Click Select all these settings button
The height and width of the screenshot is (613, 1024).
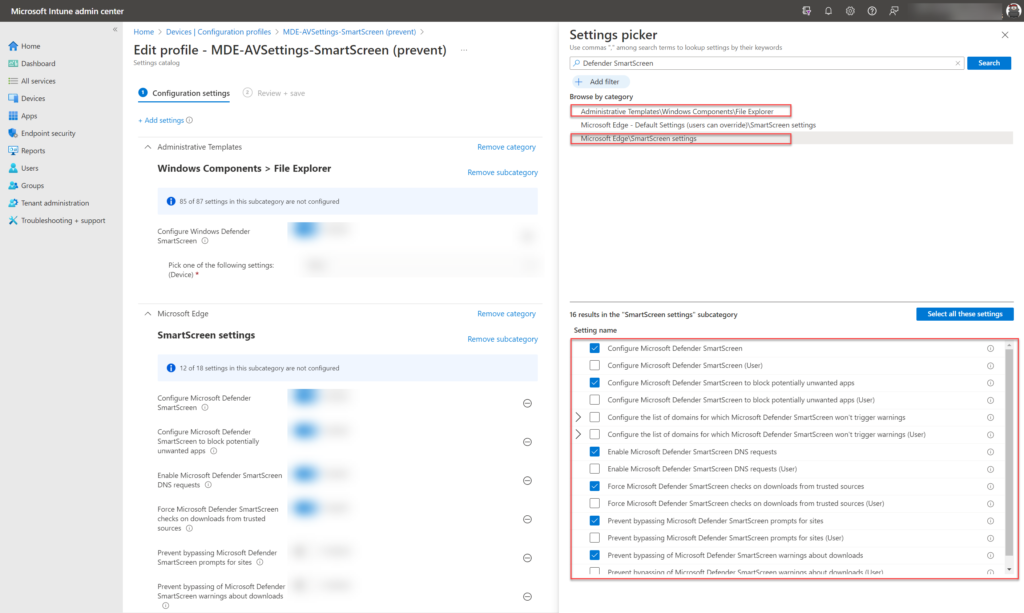pyautogui.click(x=965, y=314)
